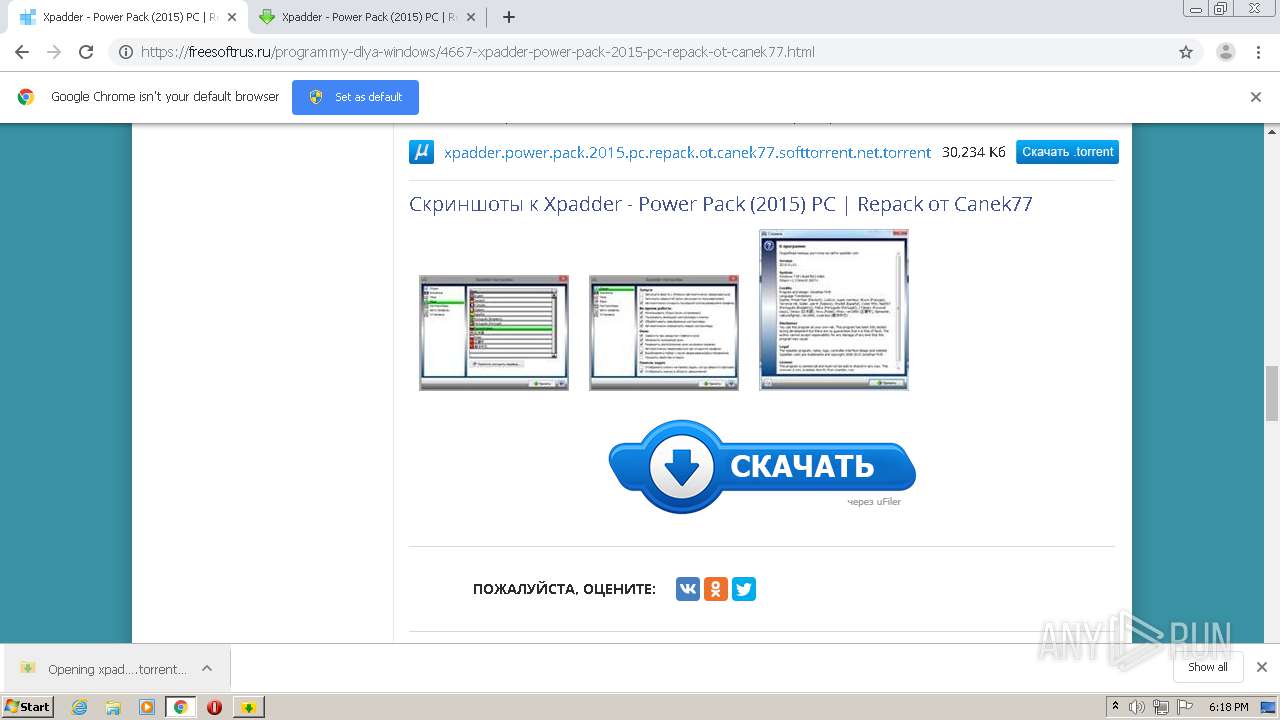The height and width of the screenshot is (720, 1280).
Task: Go forward to the next page
Action: point(54,52)
